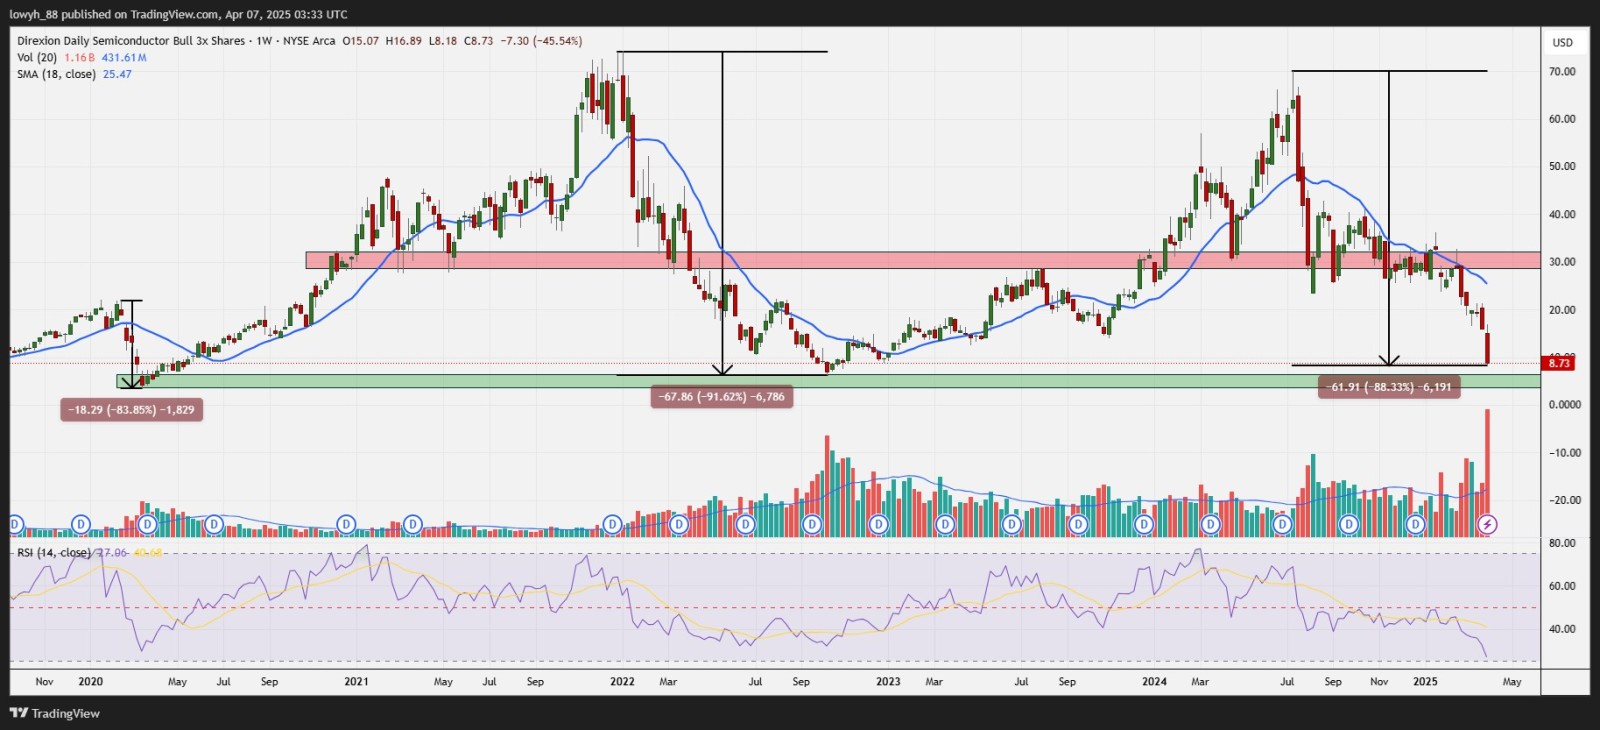The height and width of the screenshot is (730, 1600).
Task: Click the 2025 year label on time axis
Action: [x=1425, y=682]
